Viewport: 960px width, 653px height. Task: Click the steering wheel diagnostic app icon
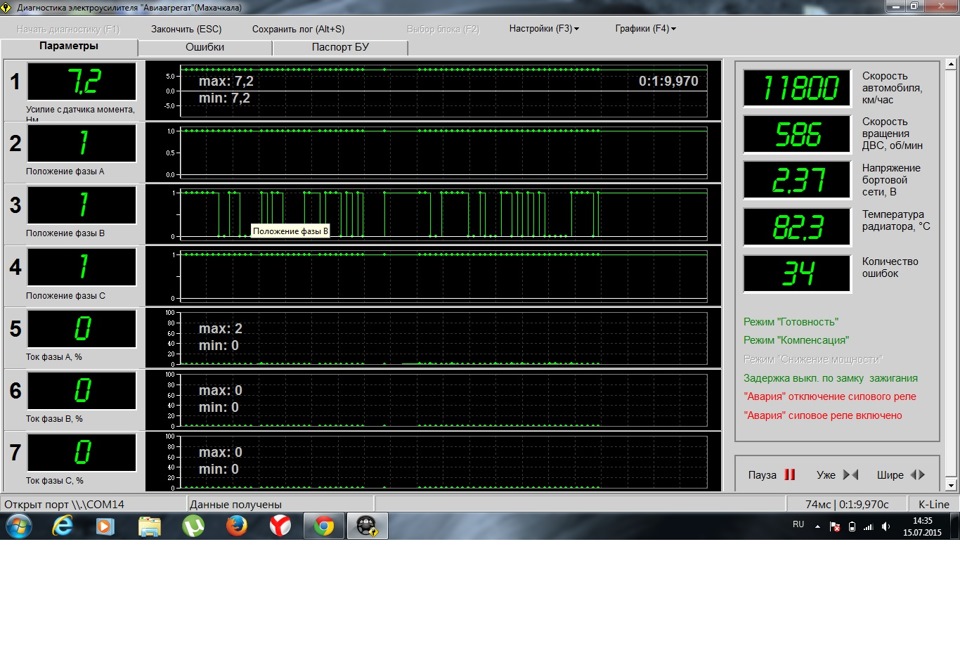(367, 526)
